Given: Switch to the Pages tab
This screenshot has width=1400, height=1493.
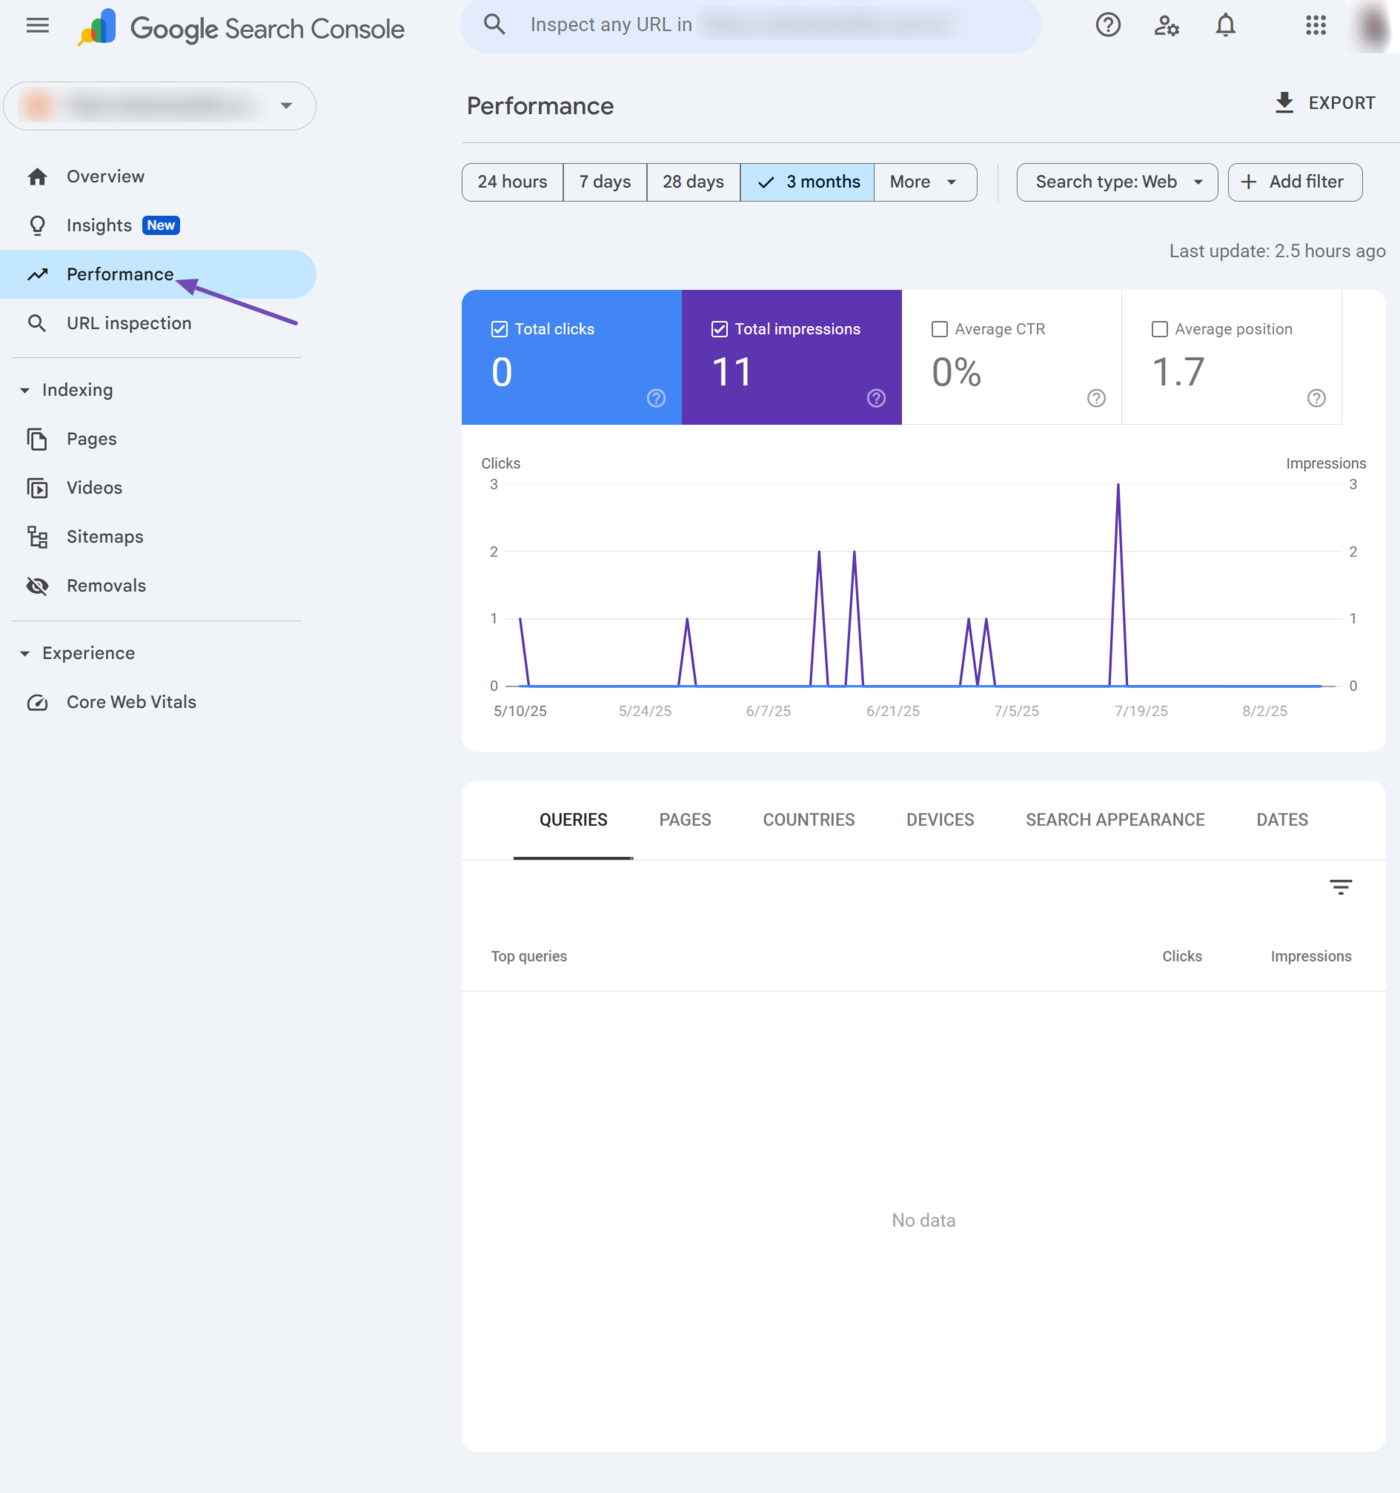Looking at the screenshot, I should coord(685,820).
